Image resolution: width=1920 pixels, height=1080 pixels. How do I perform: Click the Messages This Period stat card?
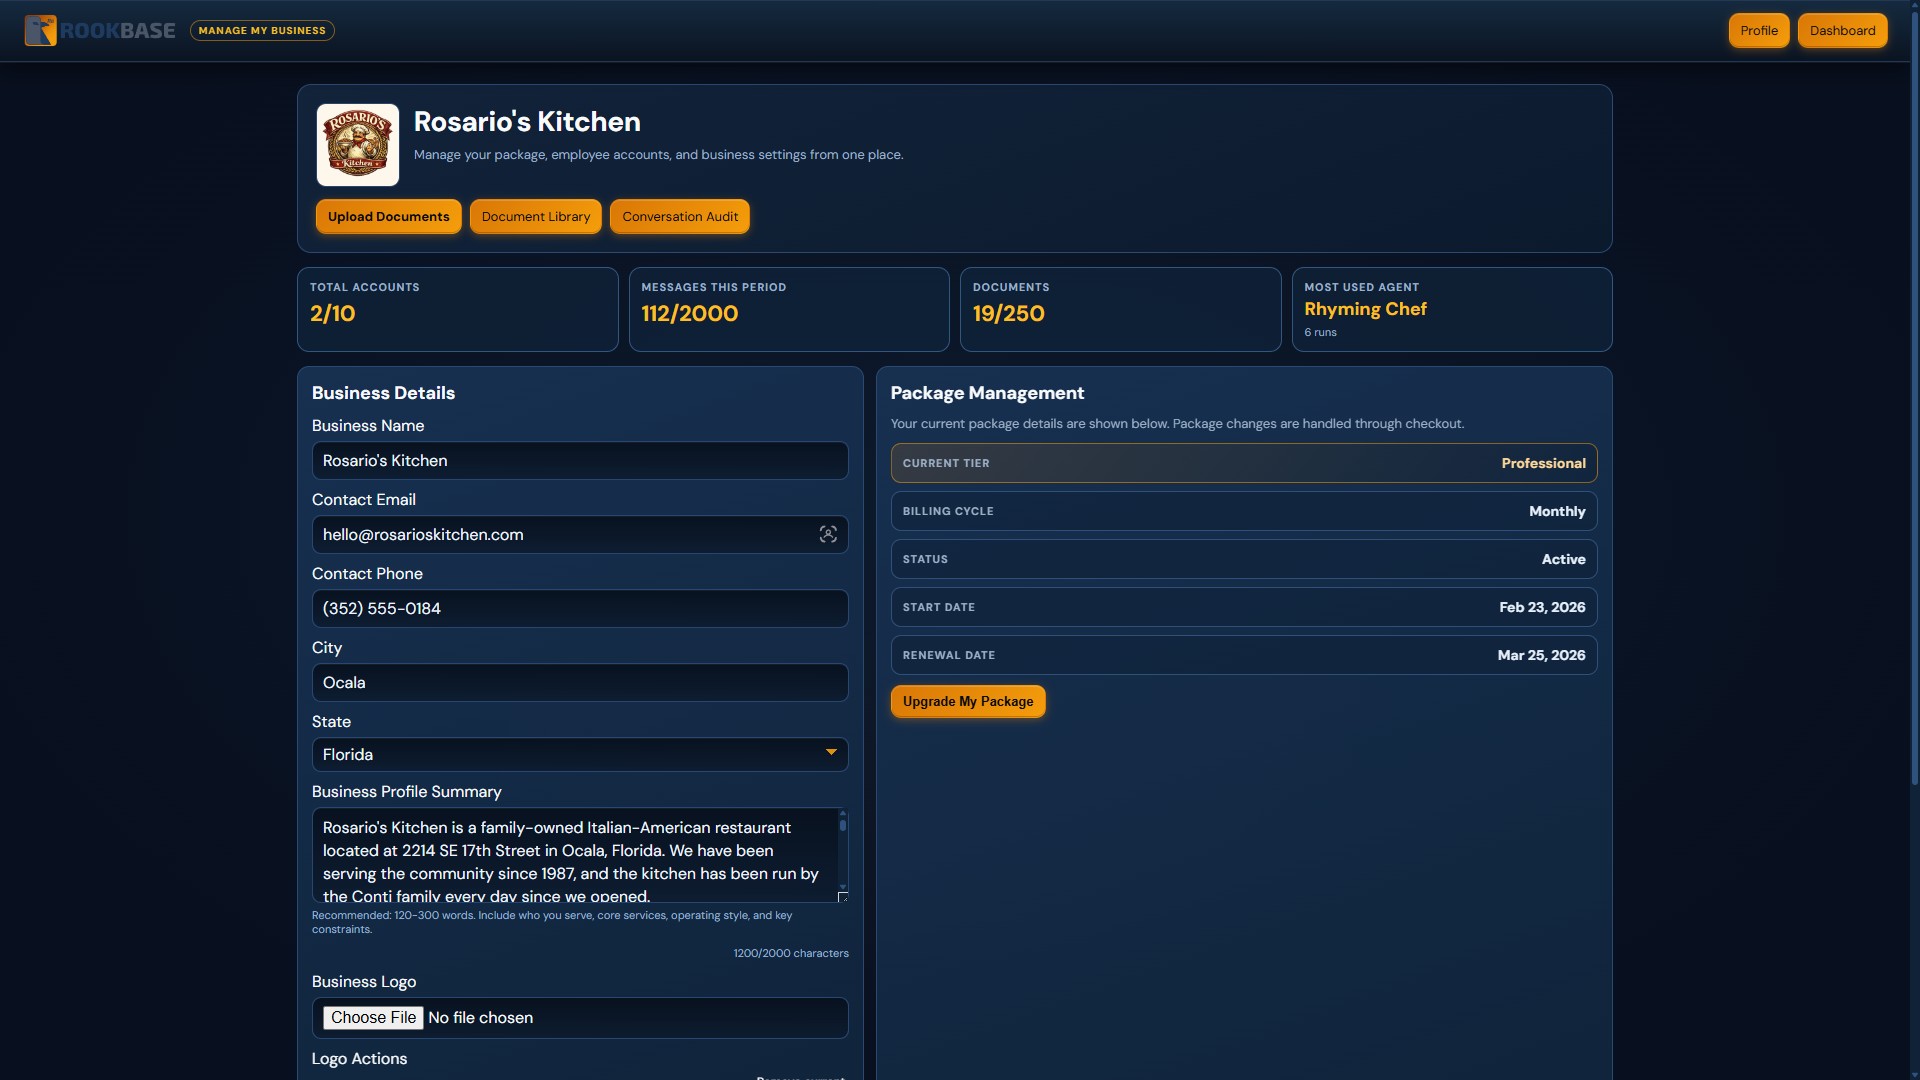pos(788,309)
